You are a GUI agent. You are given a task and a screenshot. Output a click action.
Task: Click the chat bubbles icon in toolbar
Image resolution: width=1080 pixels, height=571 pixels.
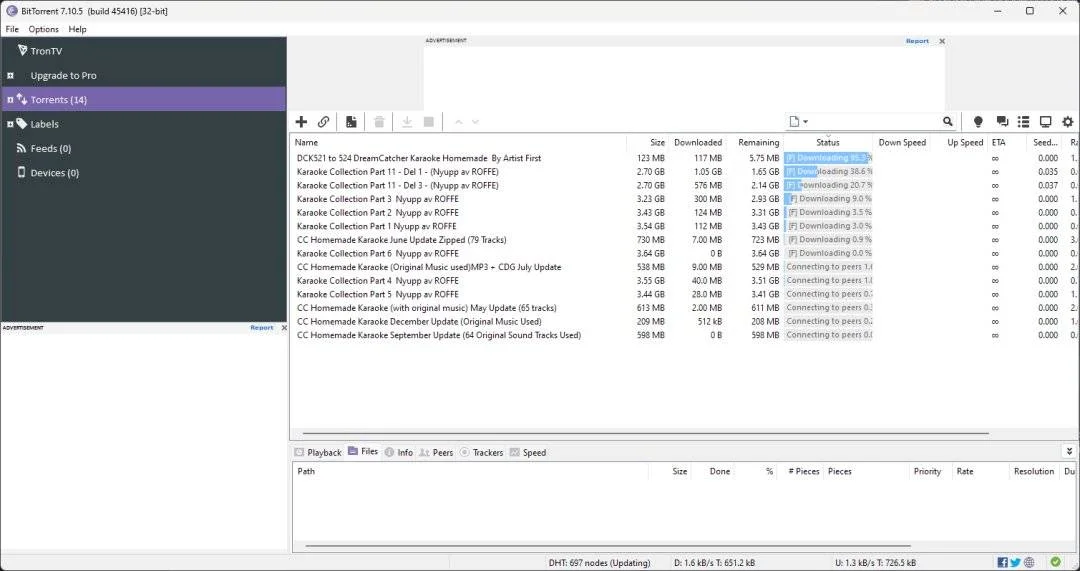[1002, 122]
